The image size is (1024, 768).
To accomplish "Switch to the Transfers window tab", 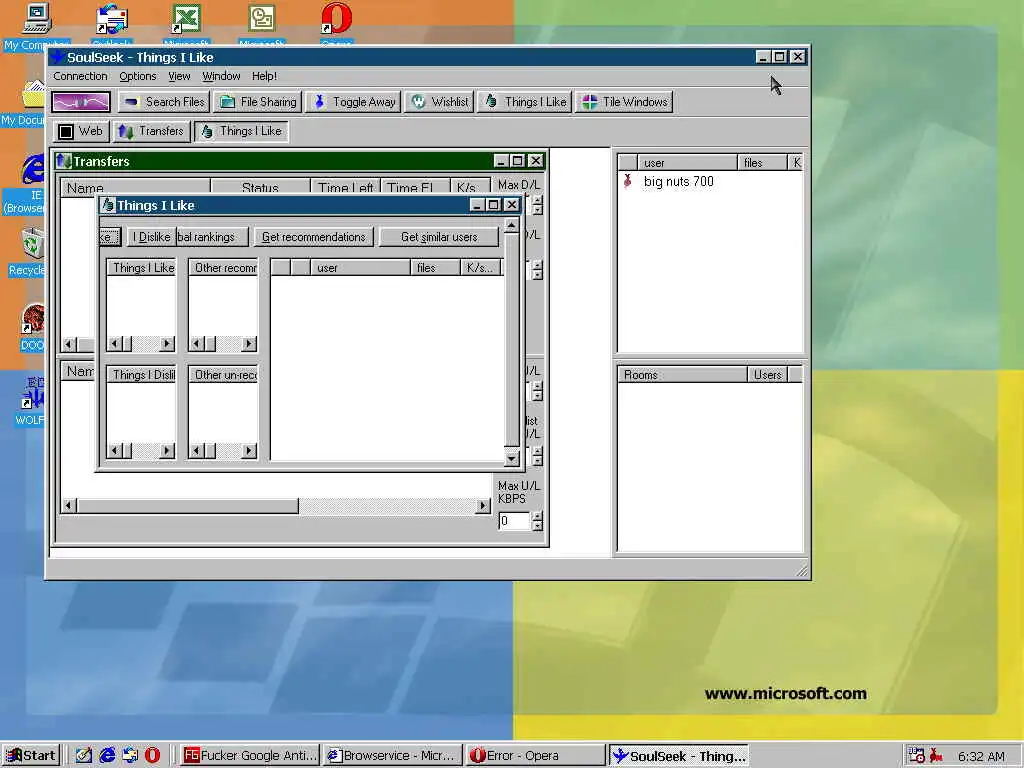I will [x=151, y=131].
